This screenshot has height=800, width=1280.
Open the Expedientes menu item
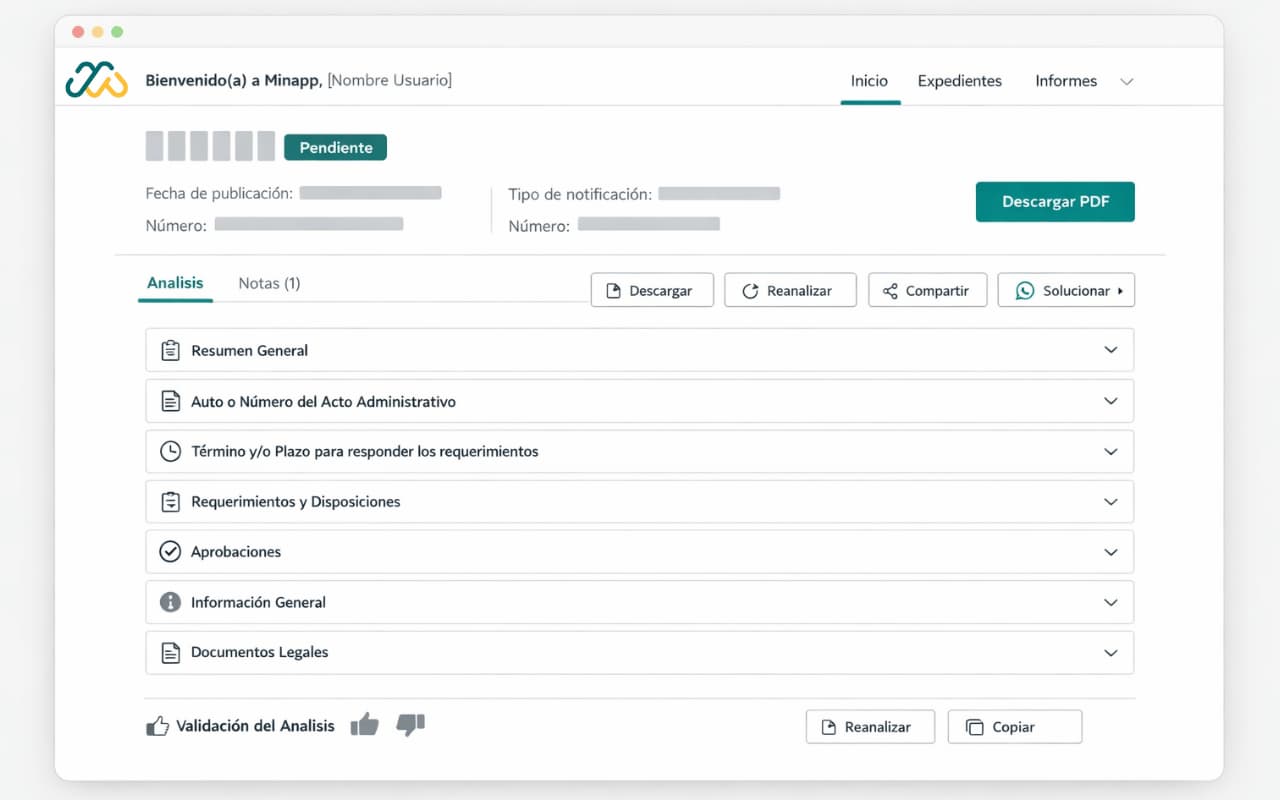(x=959, y=81)
